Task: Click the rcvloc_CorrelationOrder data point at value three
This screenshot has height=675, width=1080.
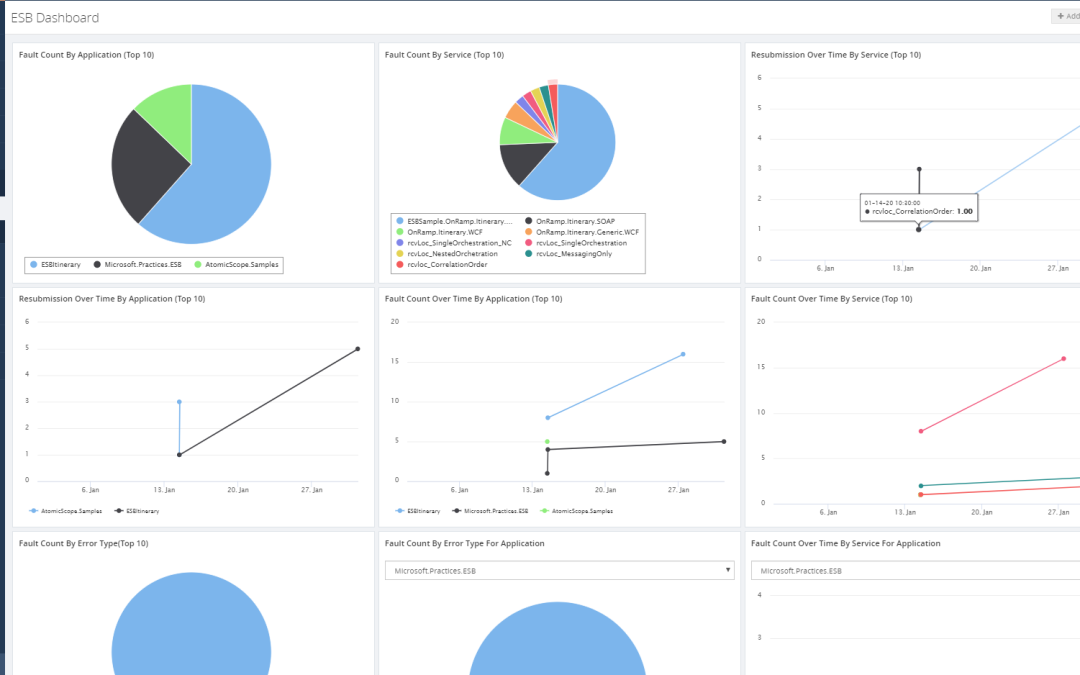Action: [x=919, y=169]
